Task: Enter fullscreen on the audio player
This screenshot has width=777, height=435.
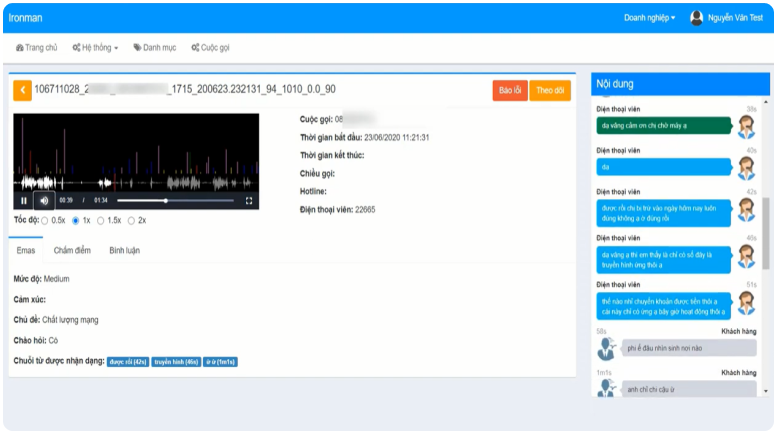Action: click(249, 201)
